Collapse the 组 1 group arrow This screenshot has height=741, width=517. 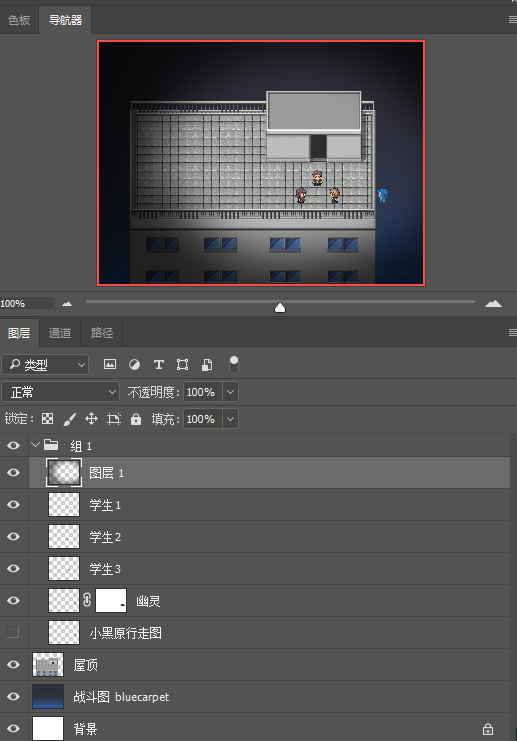[x=35, y=445]
